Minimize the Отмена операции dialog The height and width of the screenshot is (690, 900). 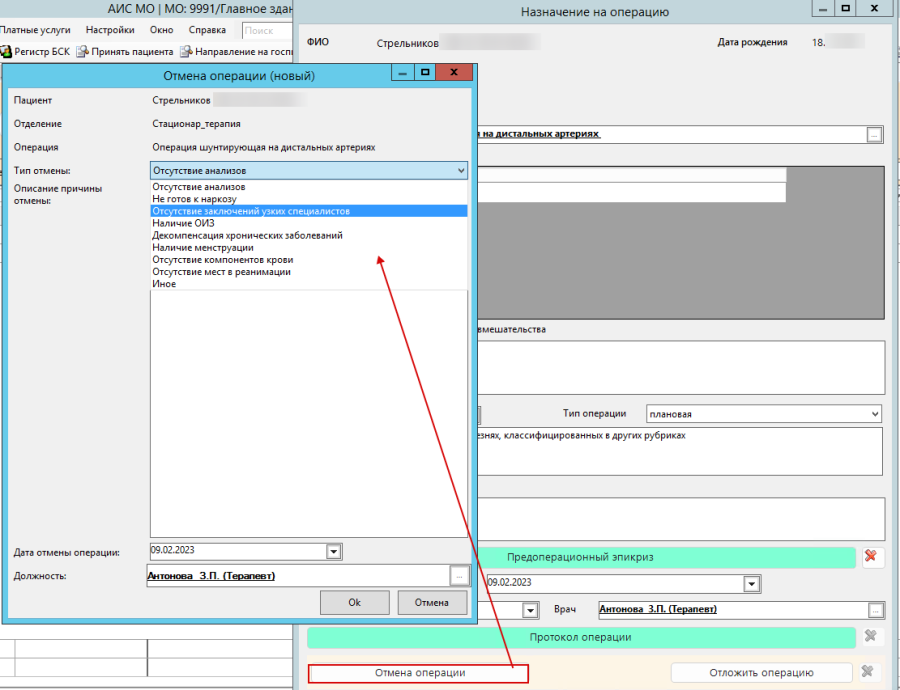(x=403, y=72)
